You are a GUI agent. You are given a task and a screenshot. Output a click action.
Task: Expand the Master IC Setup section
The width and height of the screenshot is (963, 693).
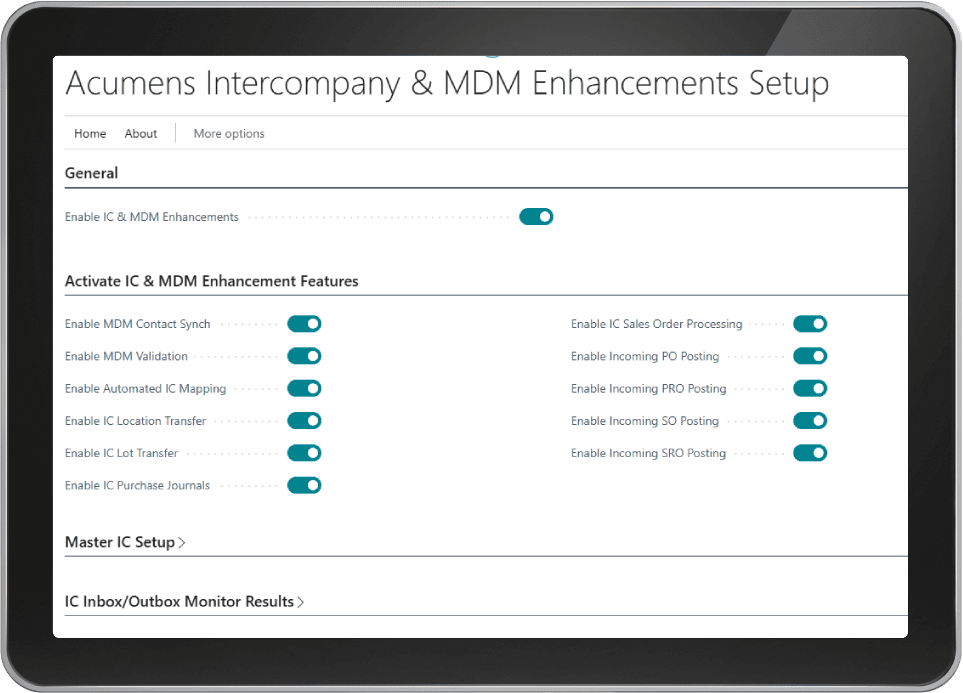[x=125, y=542]
